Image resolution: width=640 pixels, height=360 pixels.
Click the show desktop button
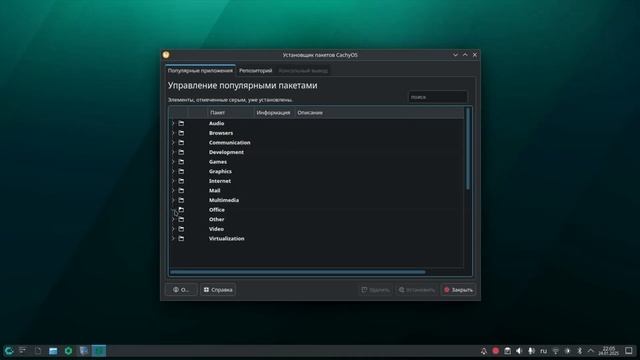pos(629,351)
